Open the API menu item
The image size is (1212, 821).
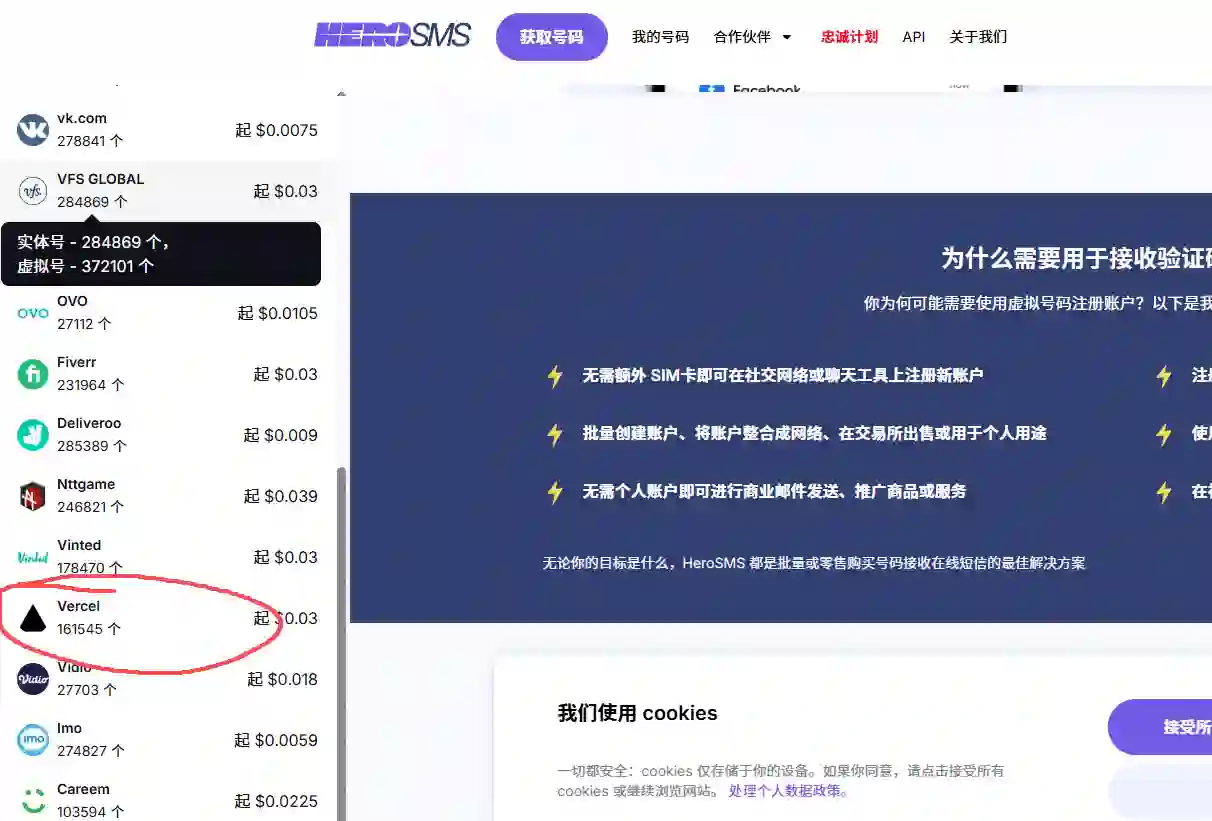[913, 36]
